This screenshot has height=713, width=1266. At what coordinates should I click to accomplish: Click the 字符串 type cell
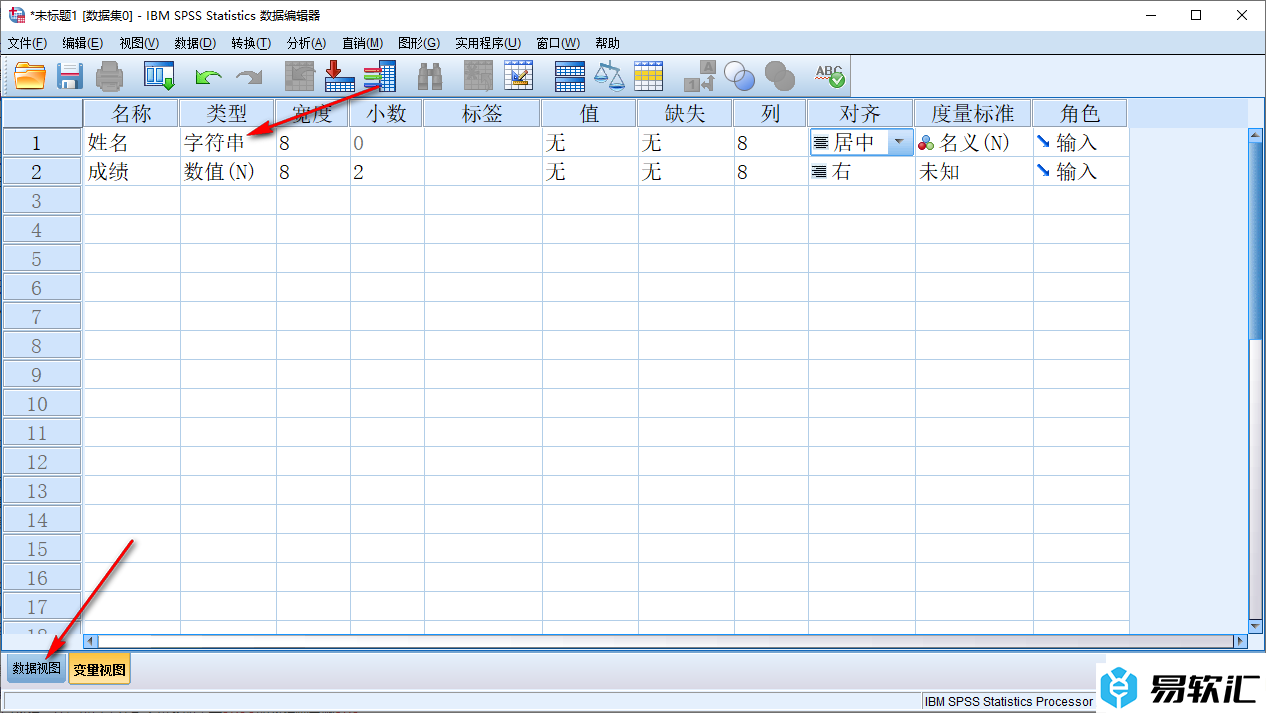click(x=228, y=142)
